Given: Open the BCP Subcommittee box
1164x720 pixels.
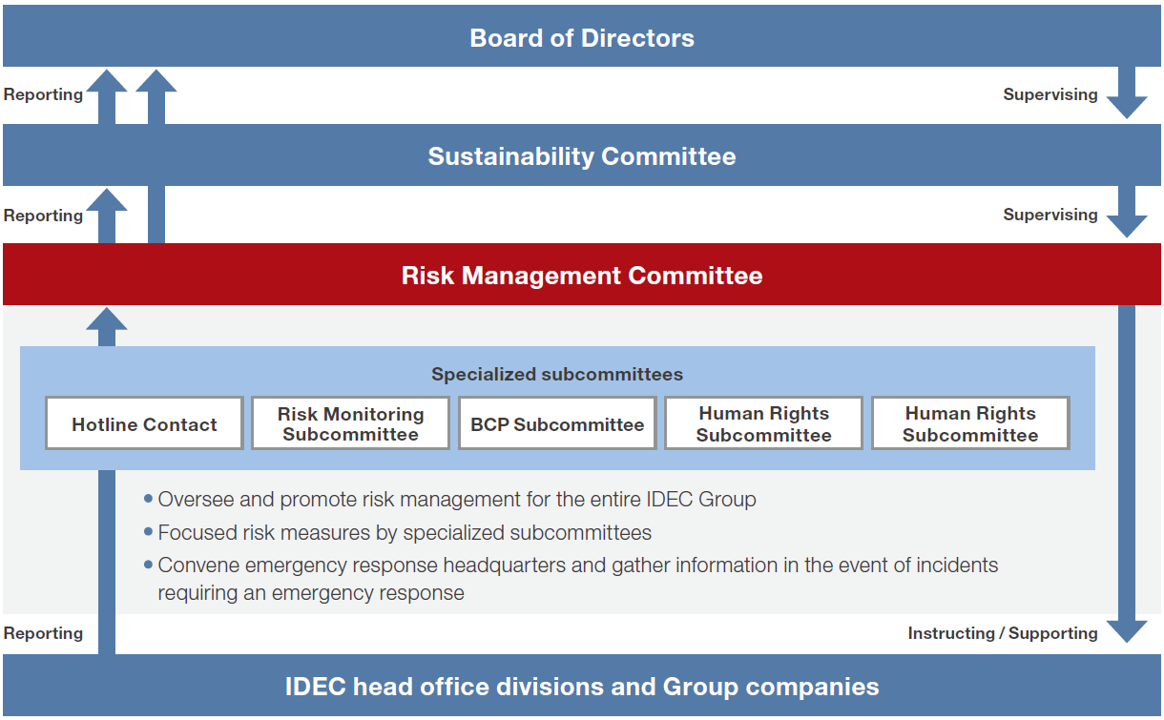Looking at the screenshot, I should tap(557, 424).
